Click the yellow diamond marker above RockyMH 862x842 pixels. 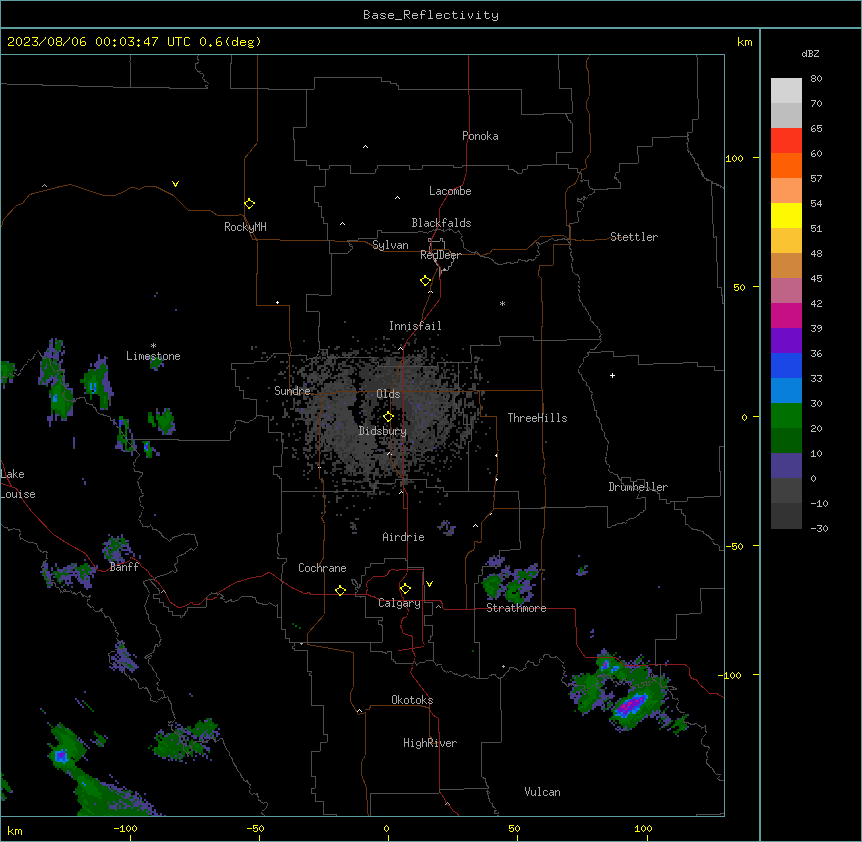(249, 203)
